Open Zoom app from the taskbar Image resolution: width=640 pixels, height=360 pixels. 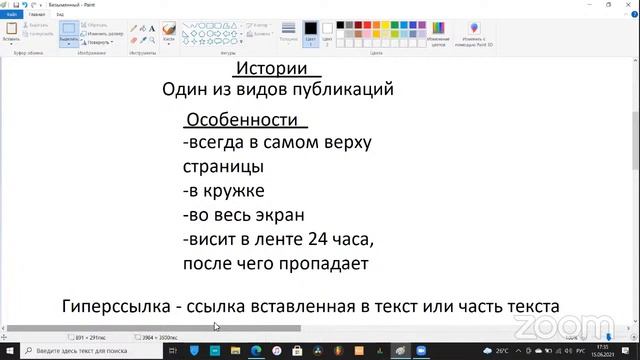click(421, 351)
